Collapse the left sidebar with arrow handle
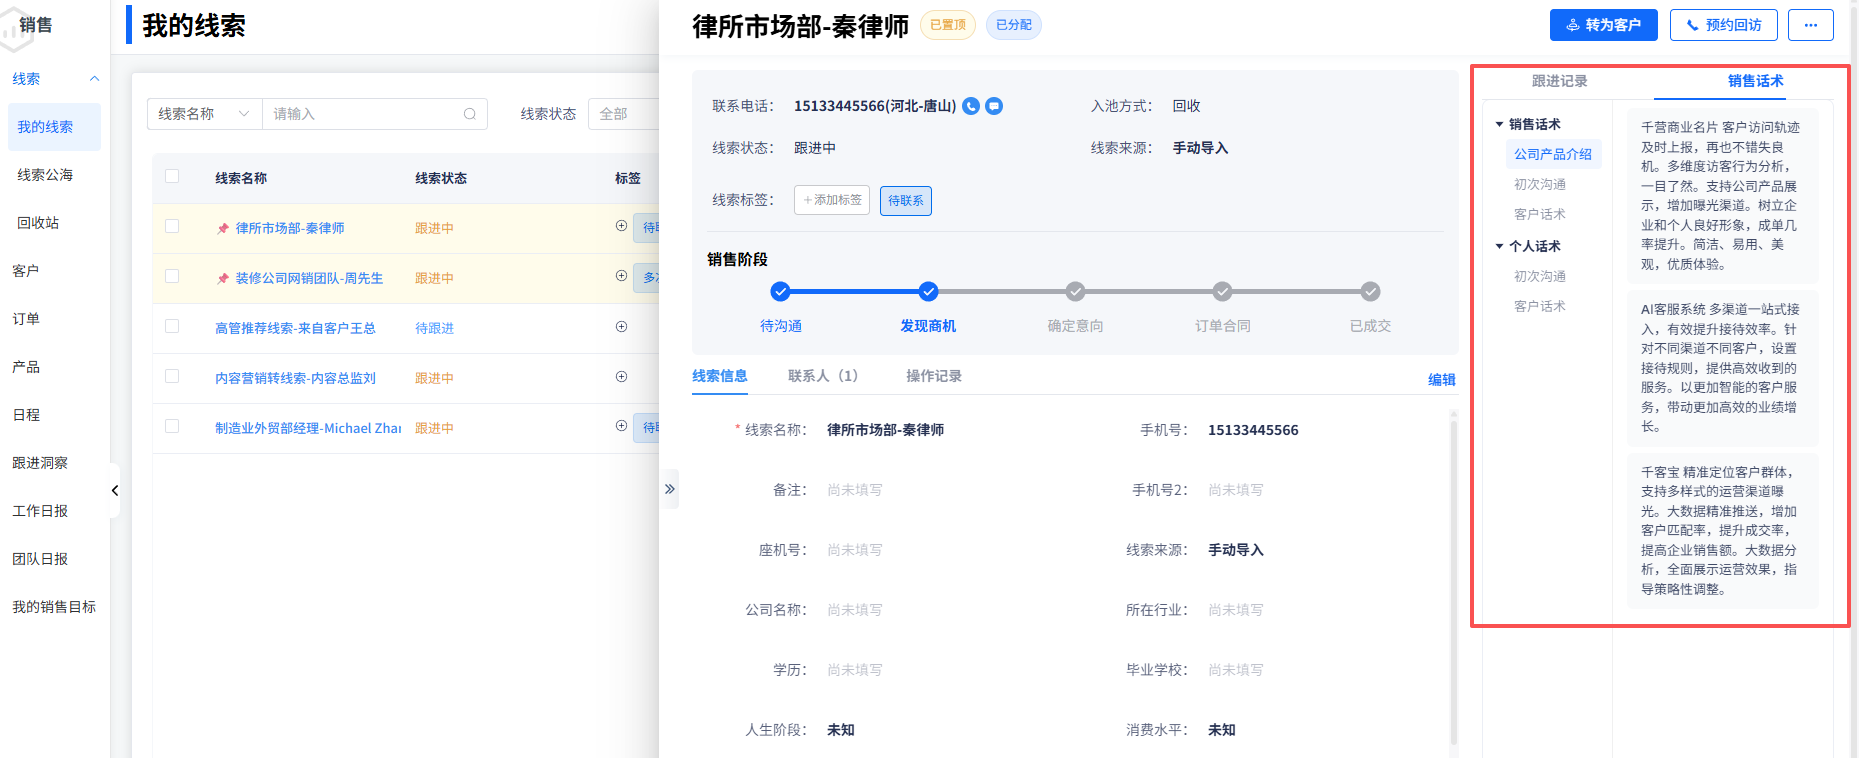Viewport: 1859px width, 758px height. pos(115,490)
